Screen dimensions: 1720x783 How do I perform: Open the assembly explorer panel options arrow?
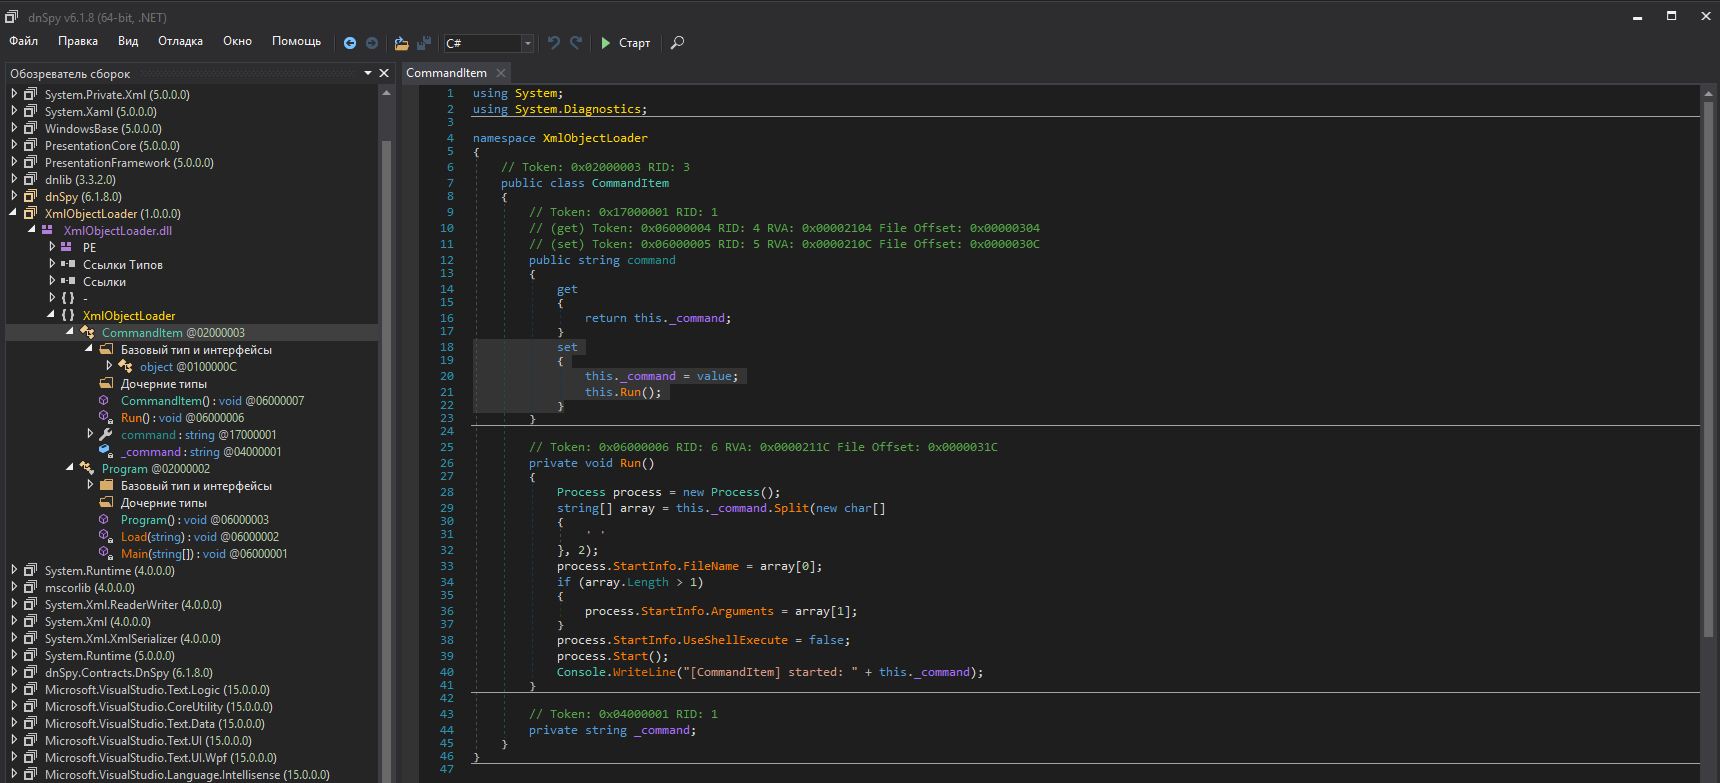click(368, 73)
